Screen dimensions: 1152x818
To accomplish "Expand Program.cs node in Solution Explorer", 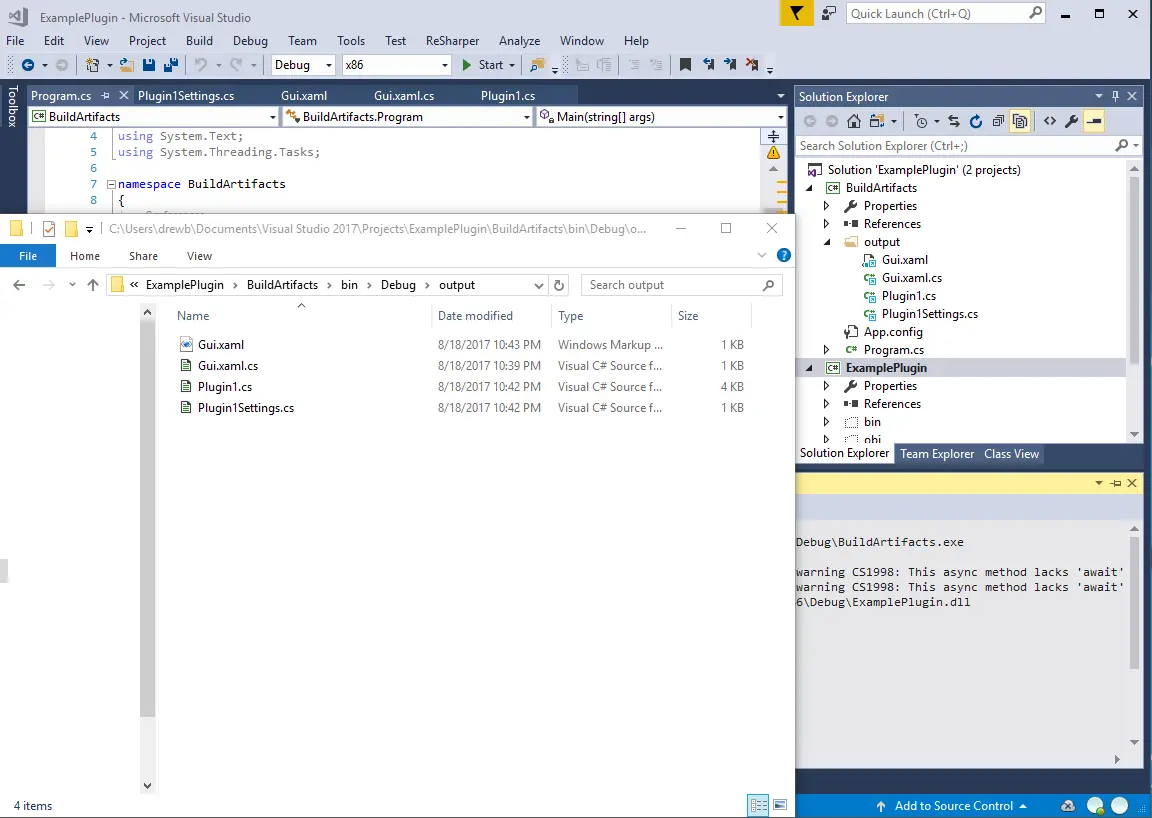I will (x=827, y=350).
